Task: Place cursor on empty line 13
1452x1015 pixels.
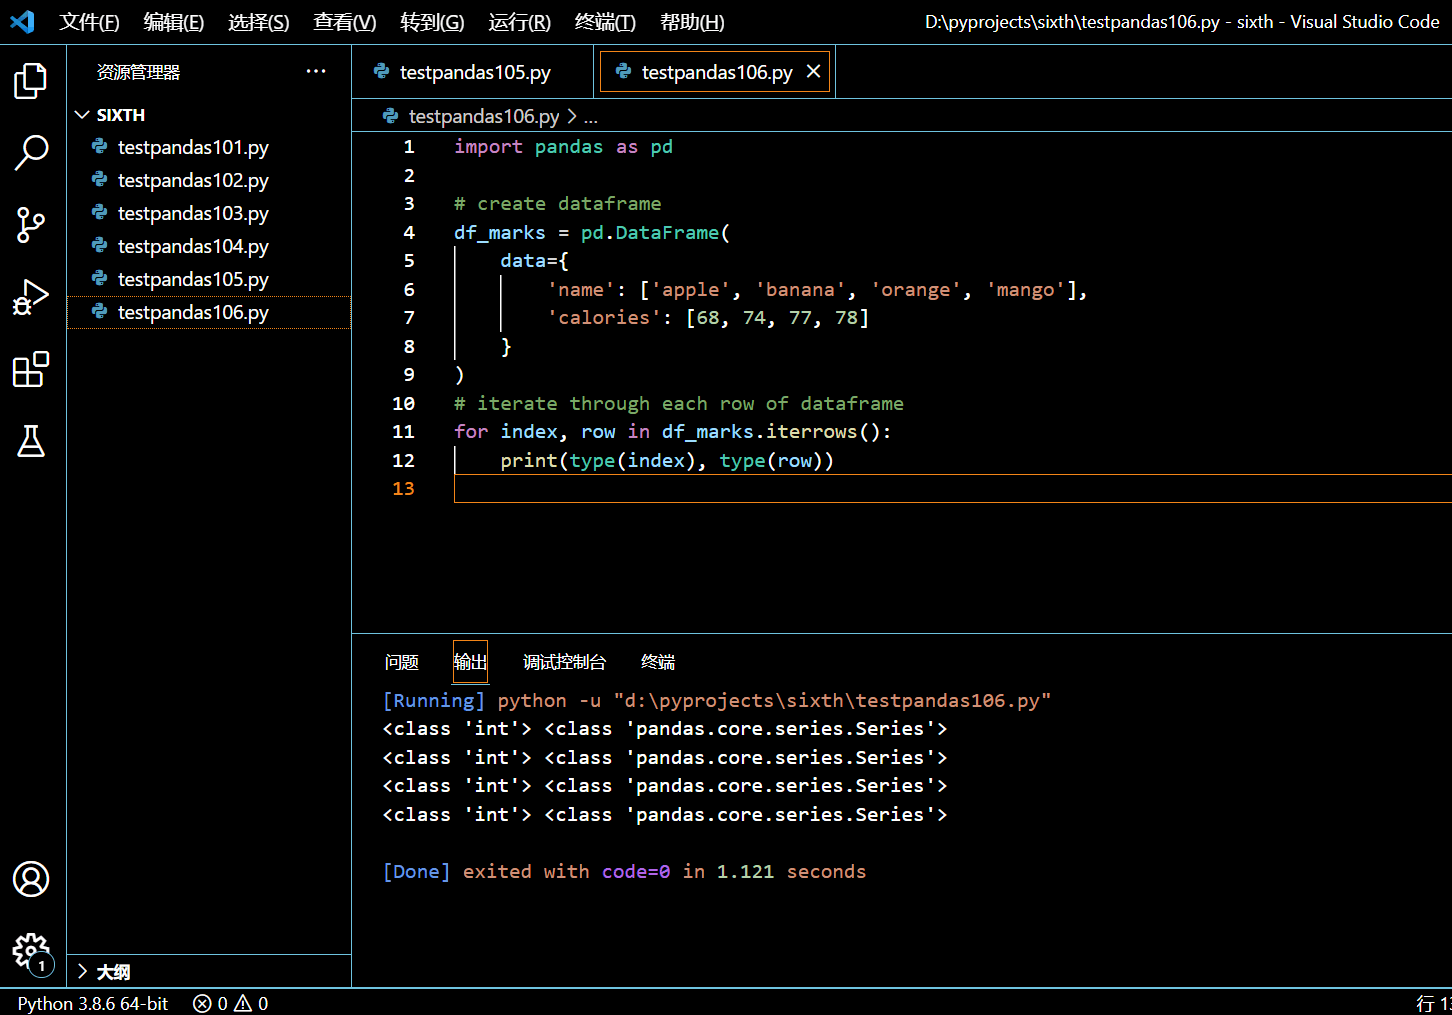Action: [952, 489]
